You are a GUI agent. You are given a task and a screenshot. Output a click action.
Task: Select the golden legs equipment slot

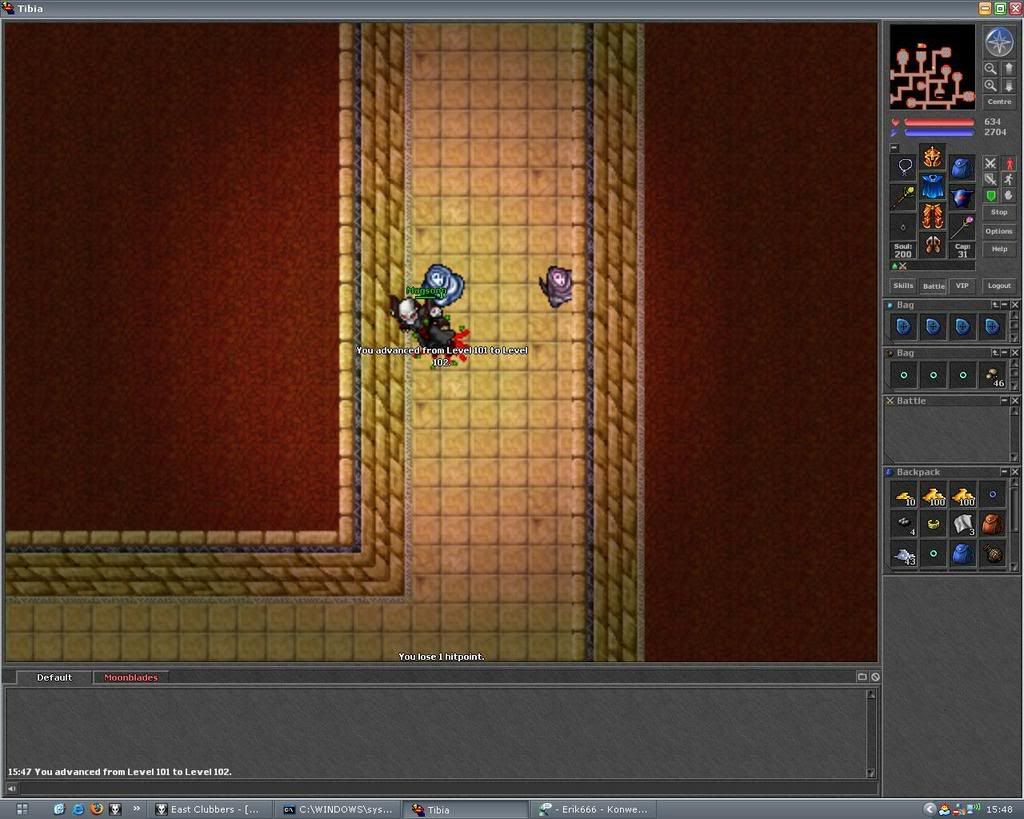click(933, 216)
